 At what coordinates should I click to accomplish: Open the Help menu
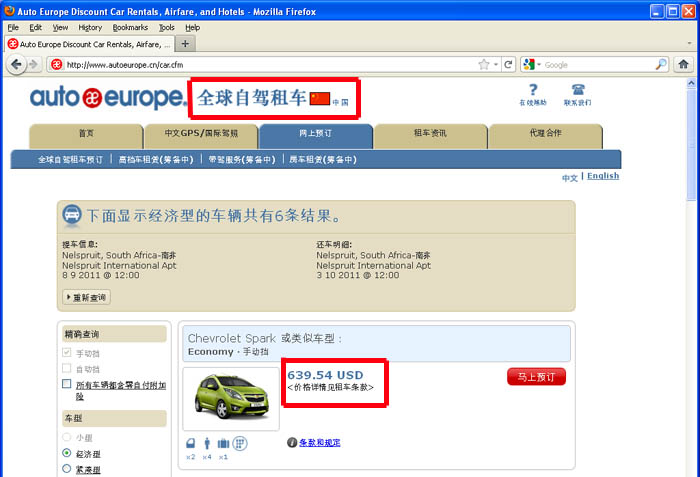click(192, 27)
